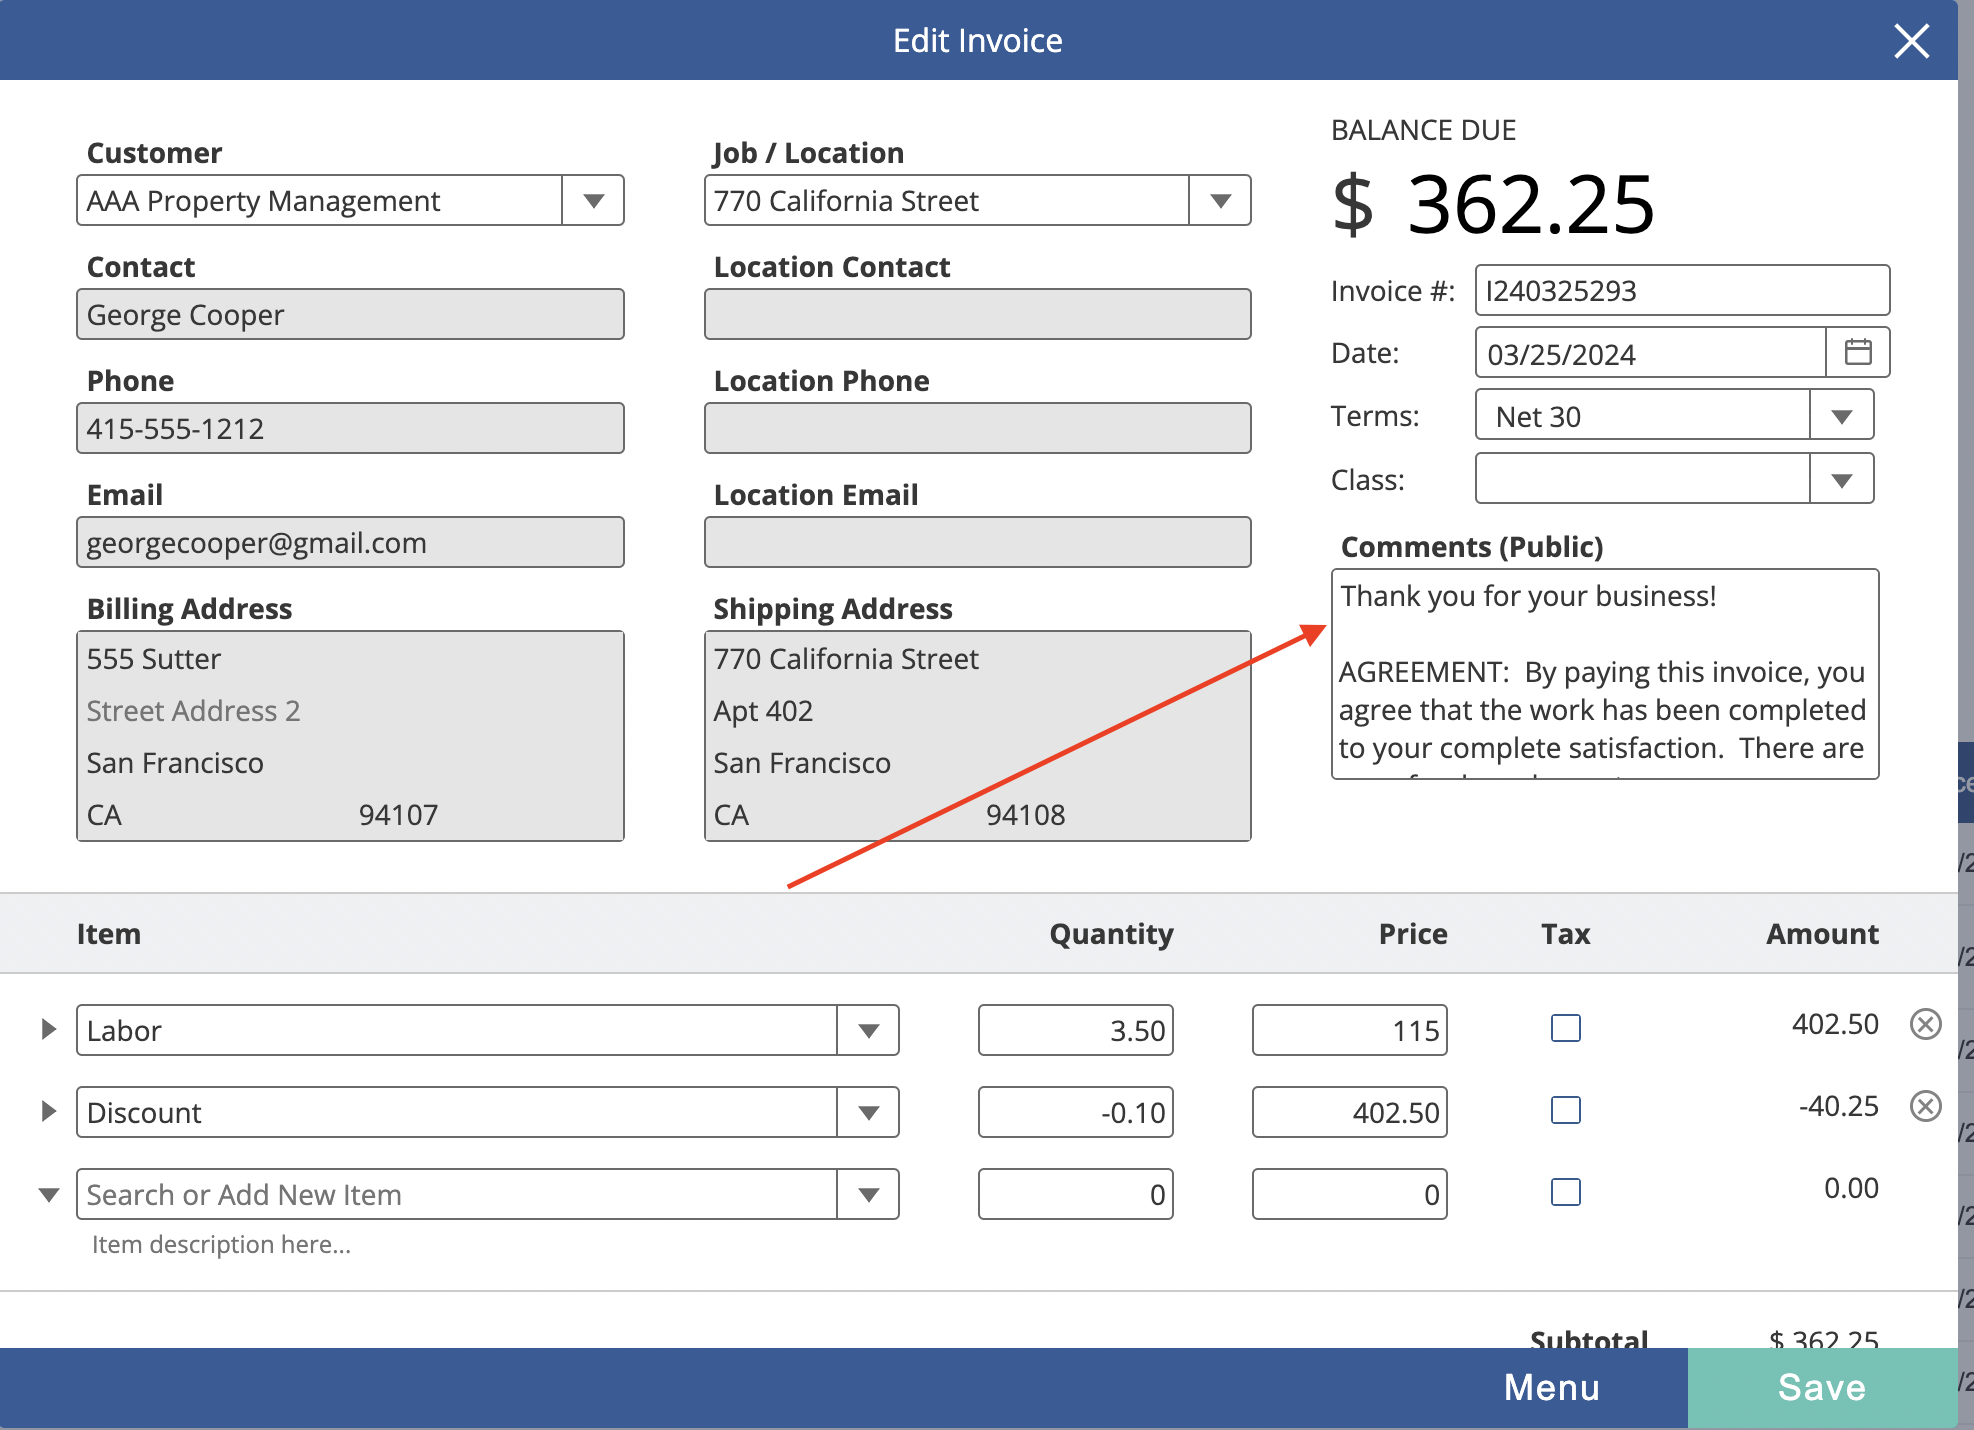Open the Class dropdown
Viewport: 1974px width, 1430px height.
[x=1842, y=480]
